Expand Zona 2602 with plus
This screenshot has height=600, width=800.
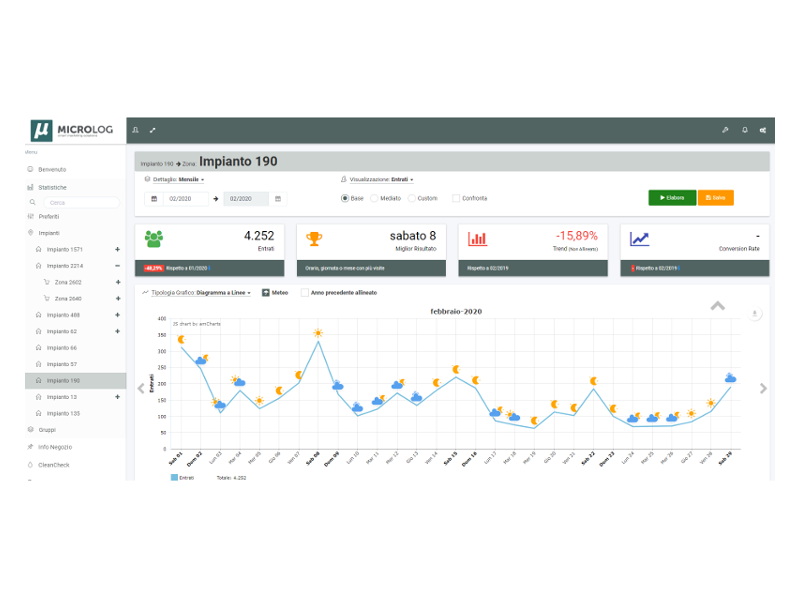click(x=118, y=282)
